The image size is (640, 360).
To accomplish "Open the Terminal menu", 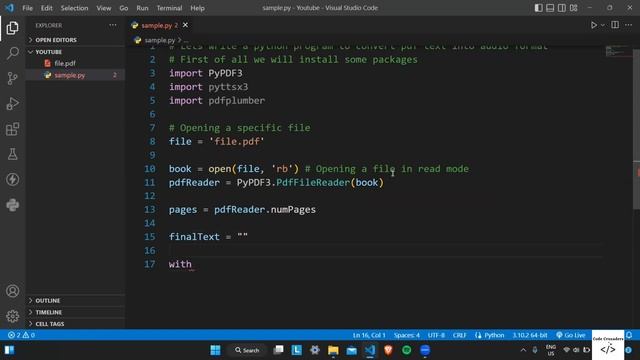I will pyautogui.click(x=169, y=8).
